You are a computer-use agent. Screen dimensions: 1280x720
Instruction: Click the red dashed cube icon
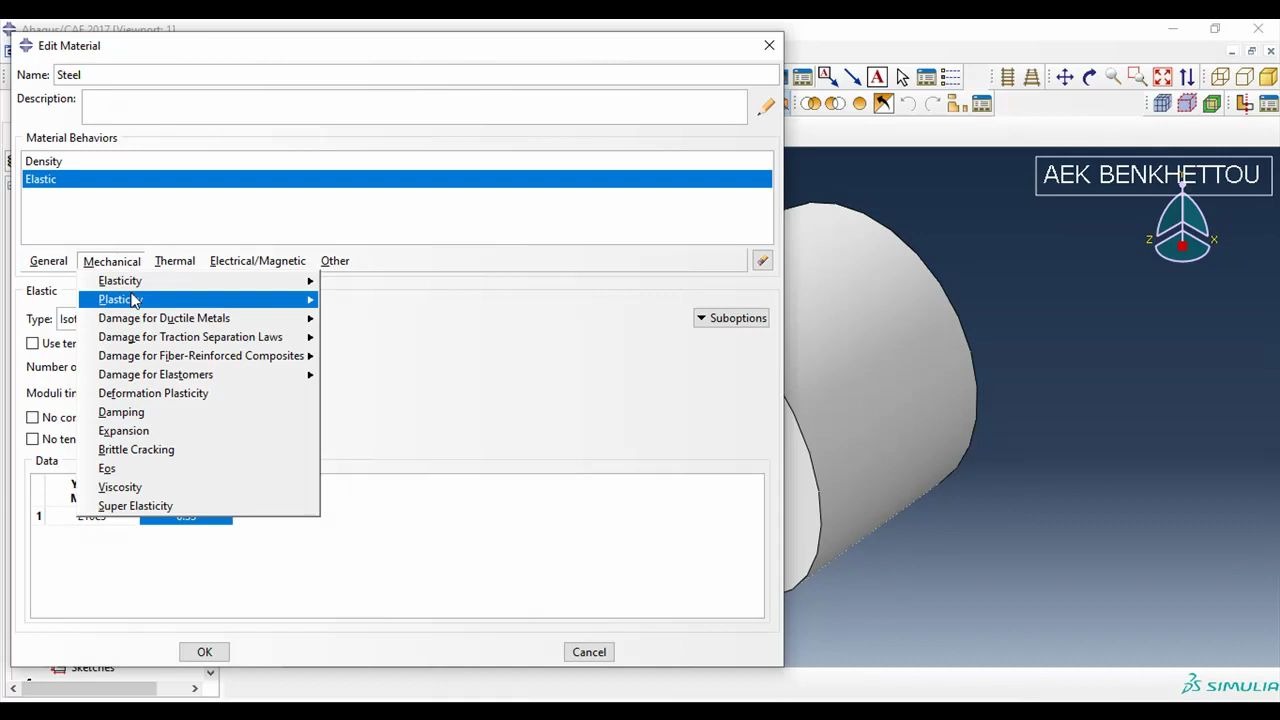click(x=1187, y=103)
